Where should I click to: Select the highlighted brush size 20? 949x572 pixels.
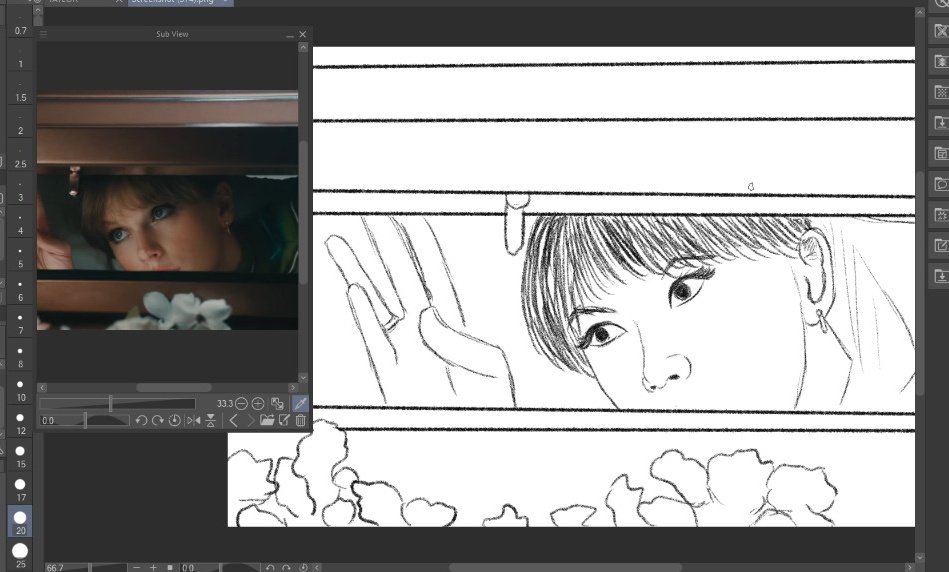point(21,523)
